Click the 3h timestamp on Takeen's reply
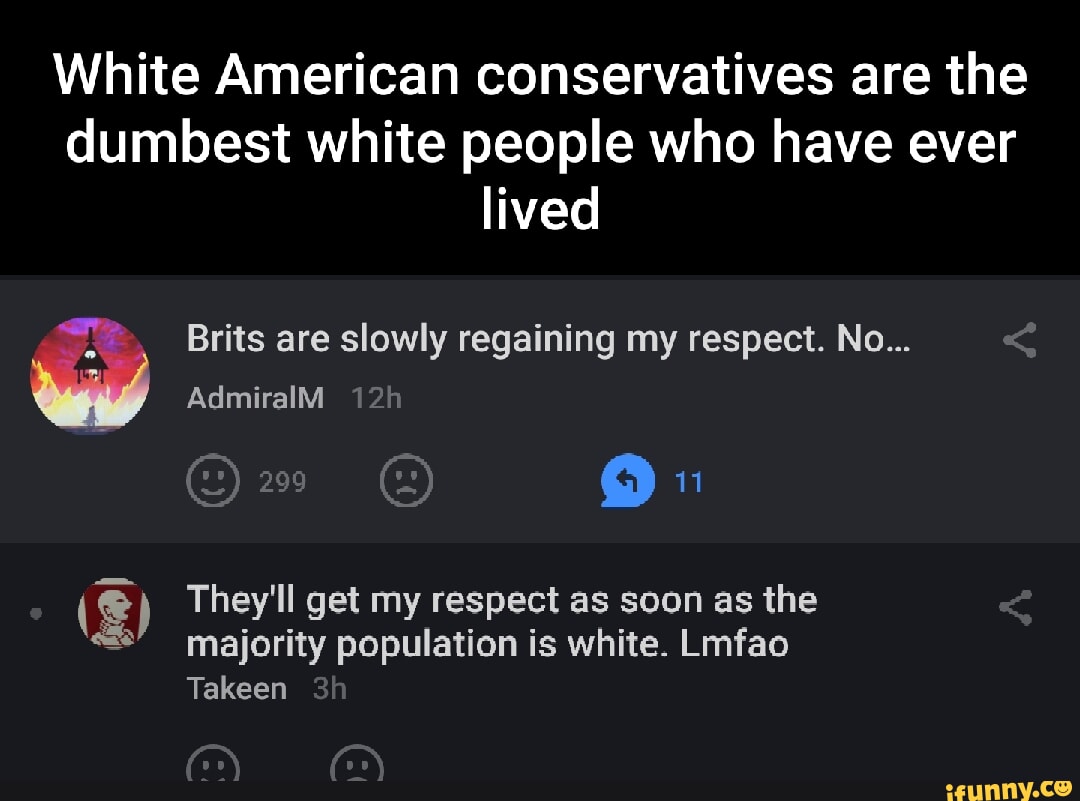 (329, 688)
